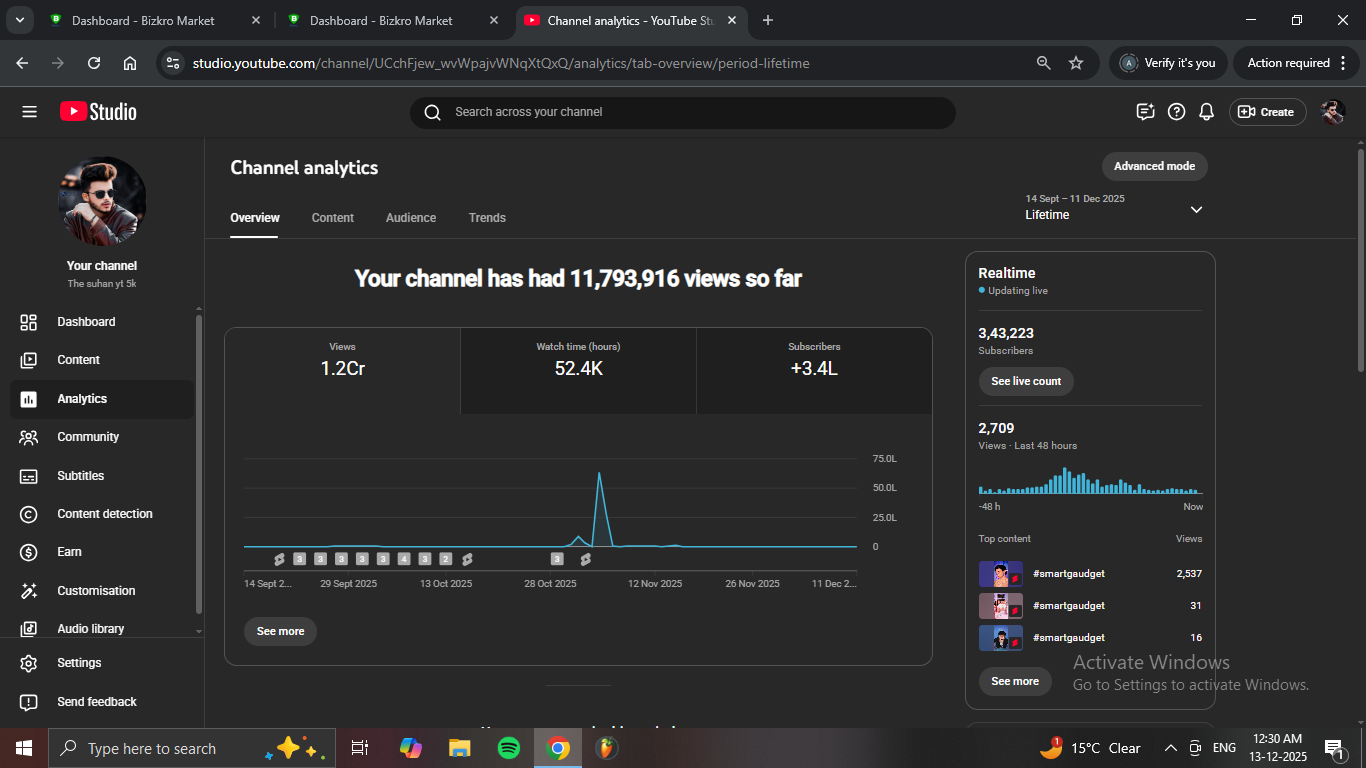Open the help question mark icon
Image resolution: width=1366 pixels, height=768 pixels.
click(1177, 112)
